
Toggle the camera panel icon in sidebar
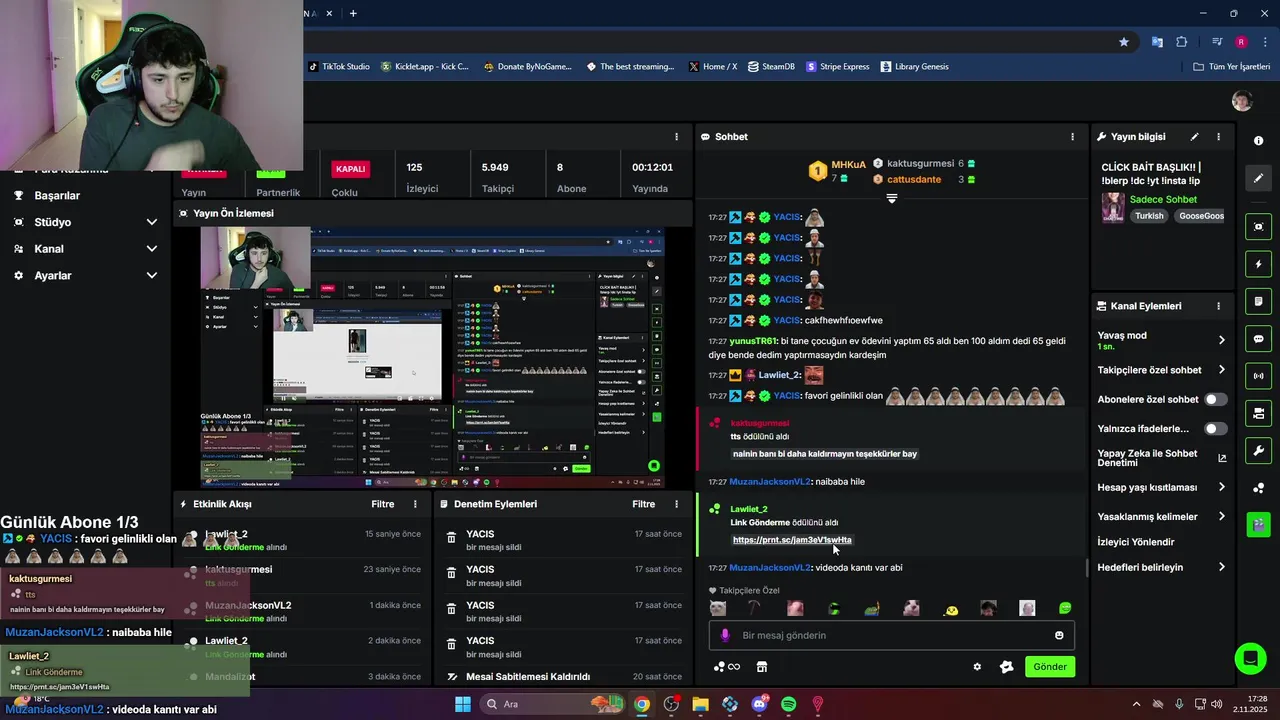point(1259,413)
